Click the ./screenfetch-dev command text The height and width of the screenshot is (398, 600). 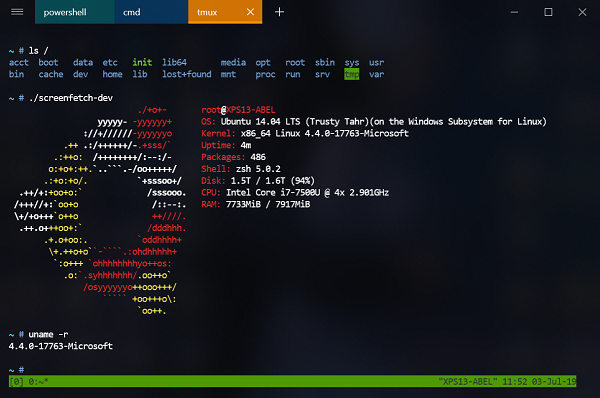pyautogui.click(x=71, y=98)
